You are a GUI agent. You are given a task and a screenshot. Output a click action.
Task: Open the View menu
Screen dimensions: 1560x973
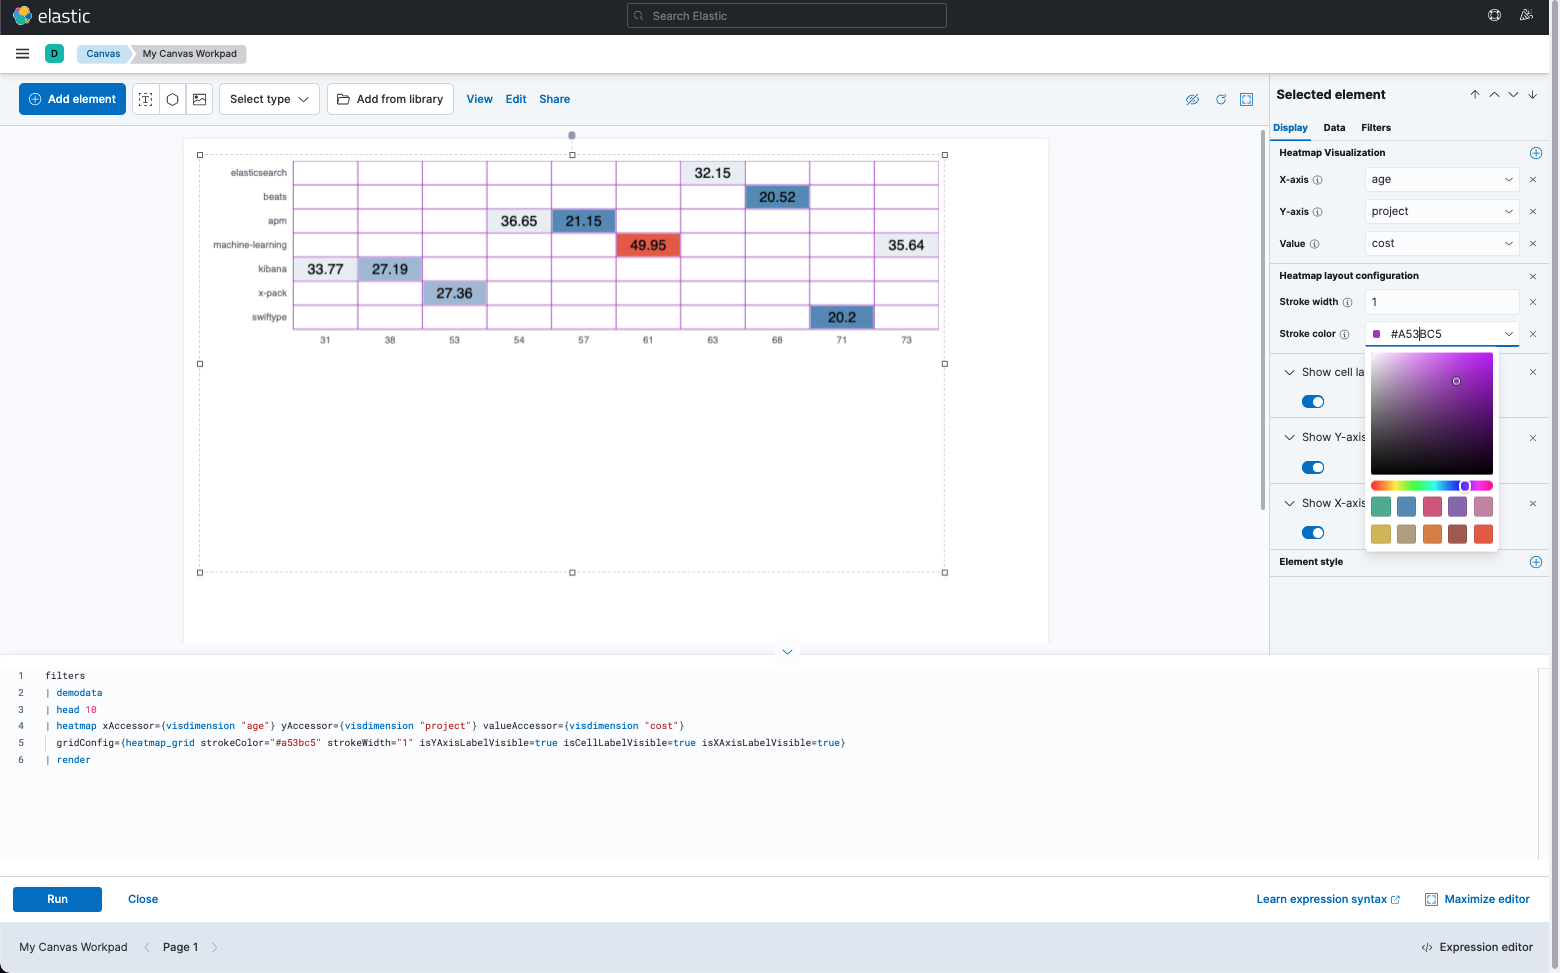pos(479,99)
